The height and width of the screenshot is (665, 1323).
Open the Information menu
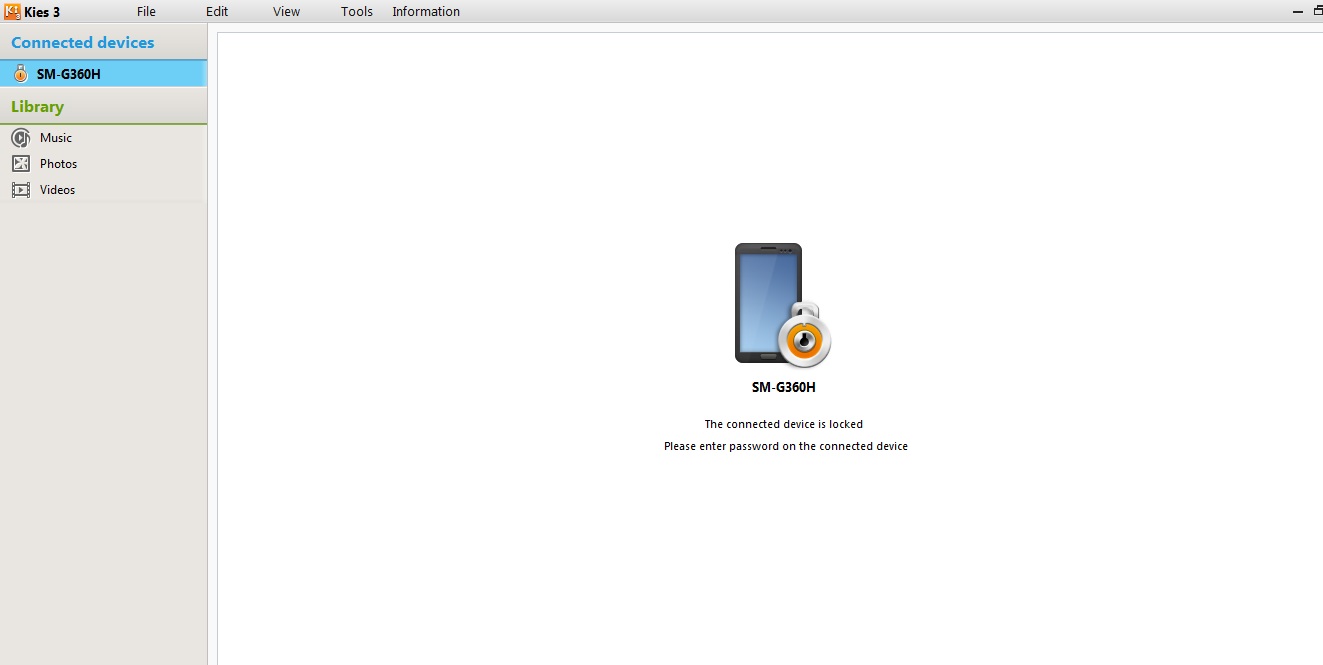pyautogui.click(x=426, y=12)
